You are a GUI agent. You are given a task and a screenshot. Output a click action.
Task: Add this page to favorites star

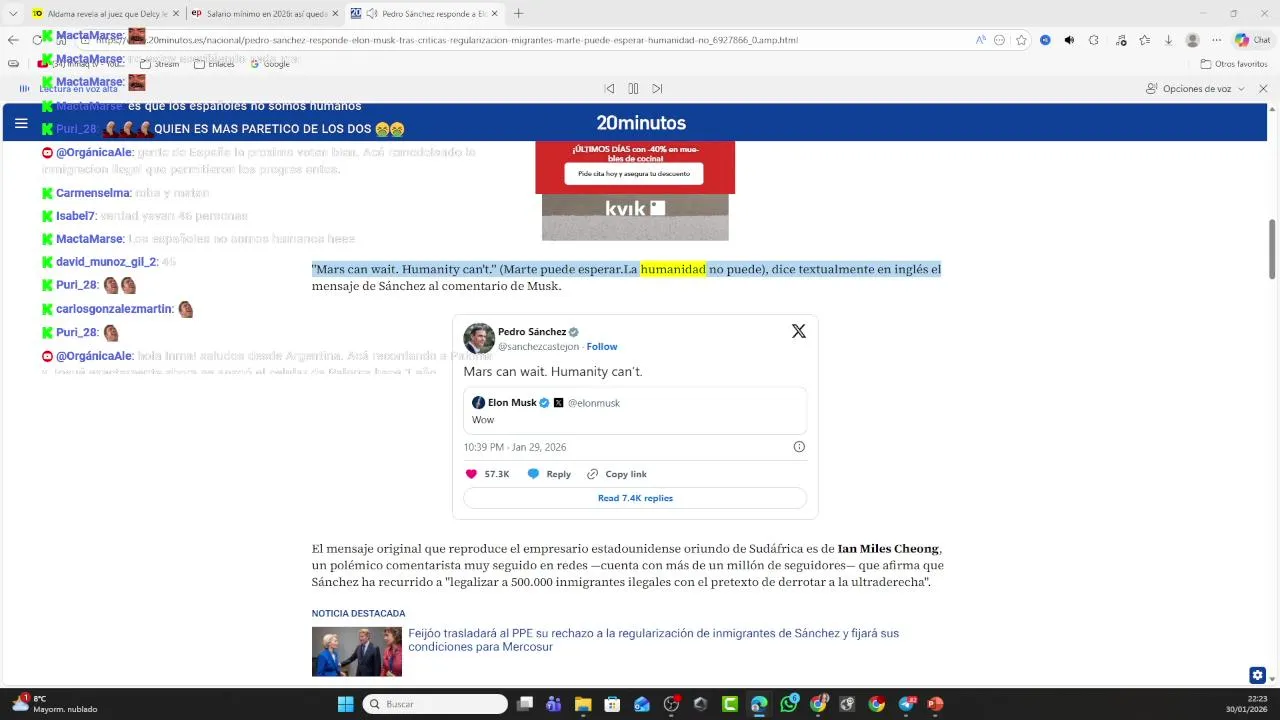pos(1021,40)
